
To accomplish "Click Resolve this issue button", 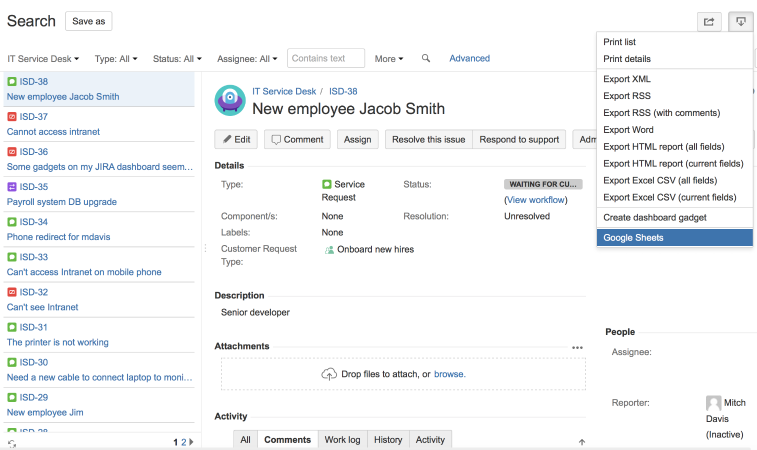I will point(429,139).
